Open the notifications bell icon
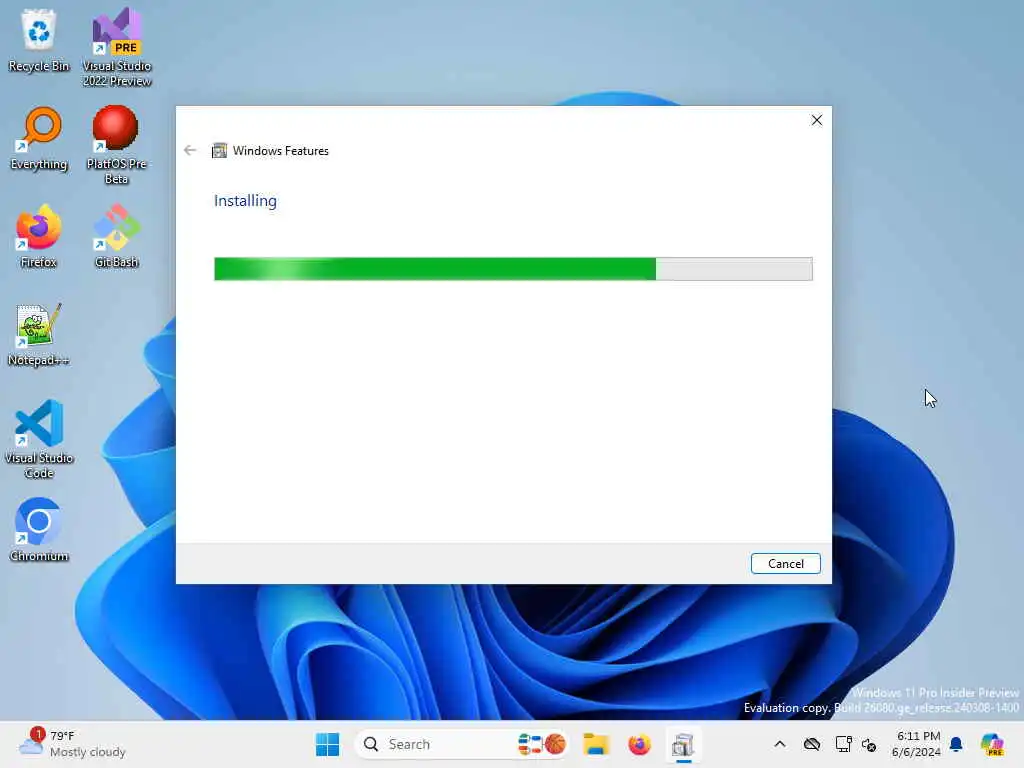This screenshot has width=1024, height=768. coord(956,744)
